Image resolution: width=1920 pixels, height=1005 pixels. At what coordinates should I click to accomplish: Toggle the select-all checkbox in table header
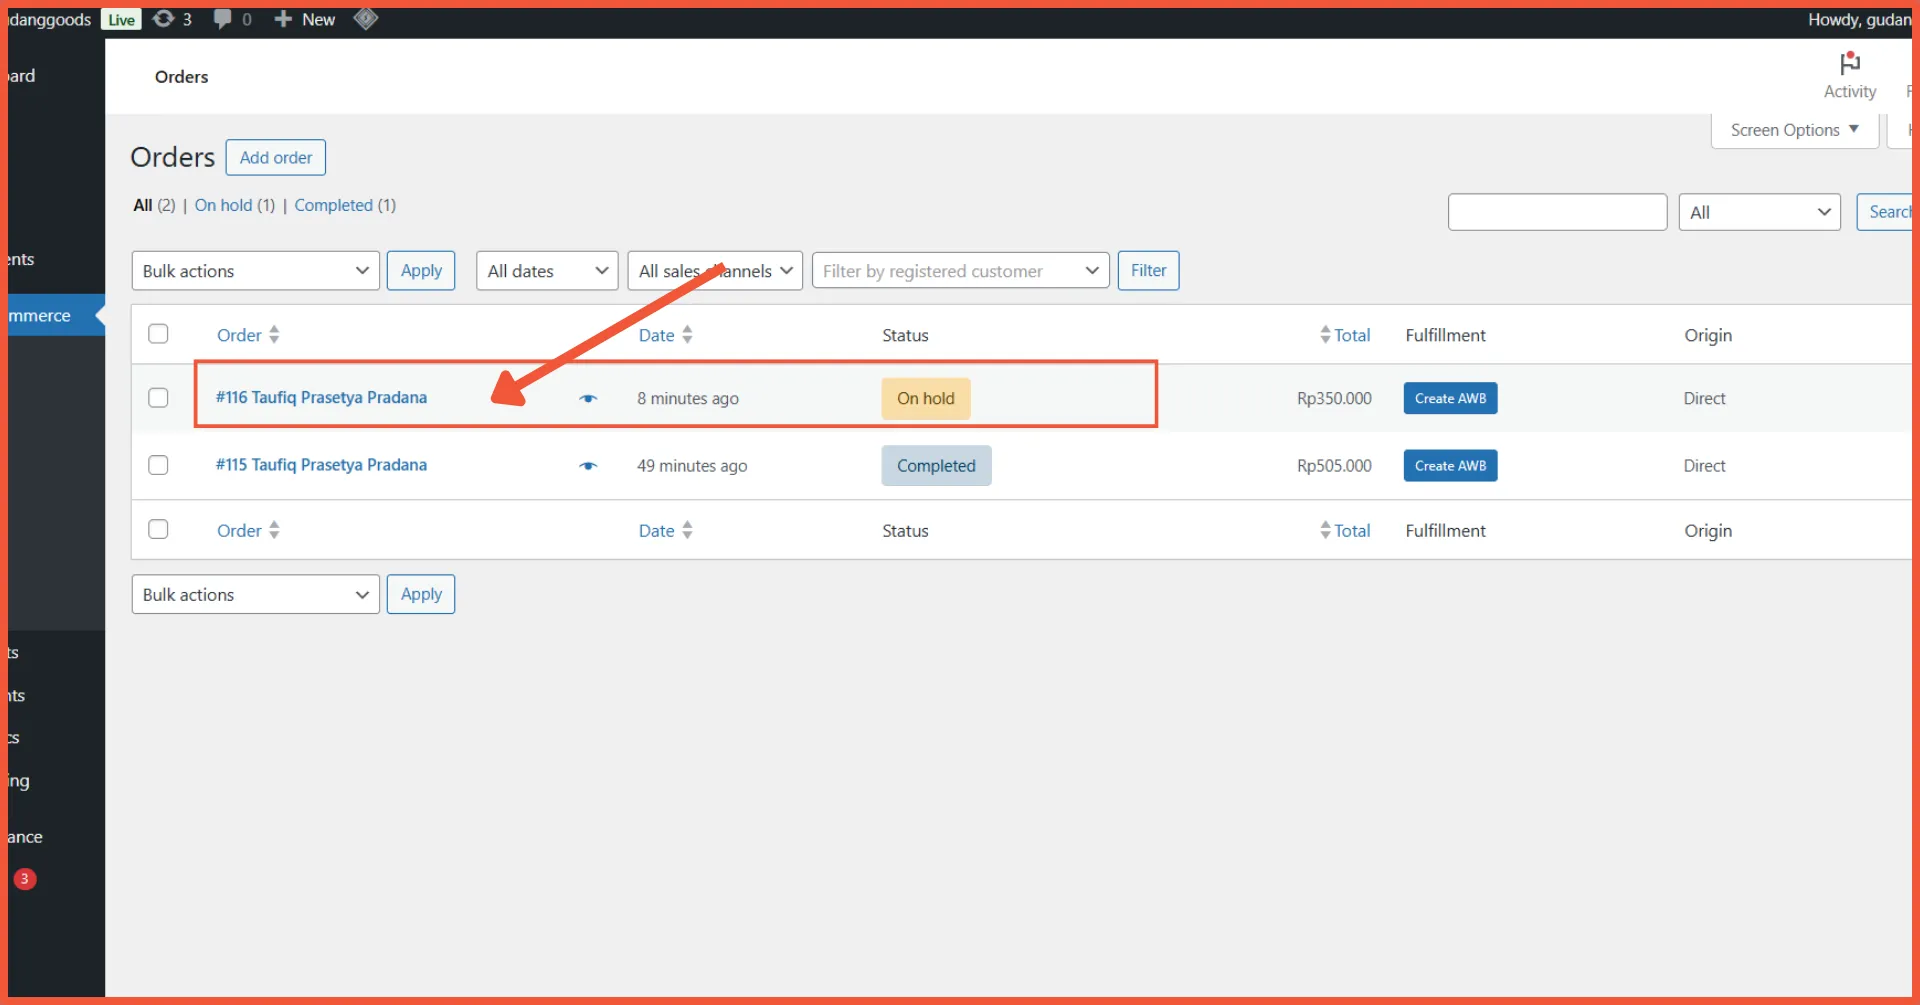[158, 334]
